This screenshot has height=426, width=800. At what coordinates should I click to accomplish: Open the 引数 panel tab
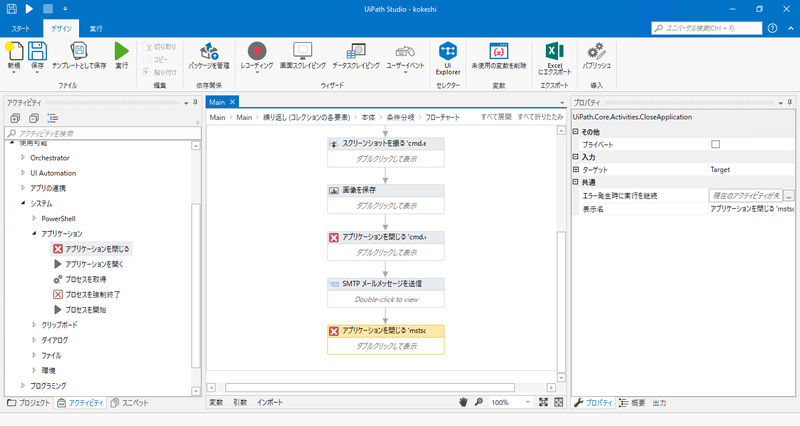coord(240,402)
